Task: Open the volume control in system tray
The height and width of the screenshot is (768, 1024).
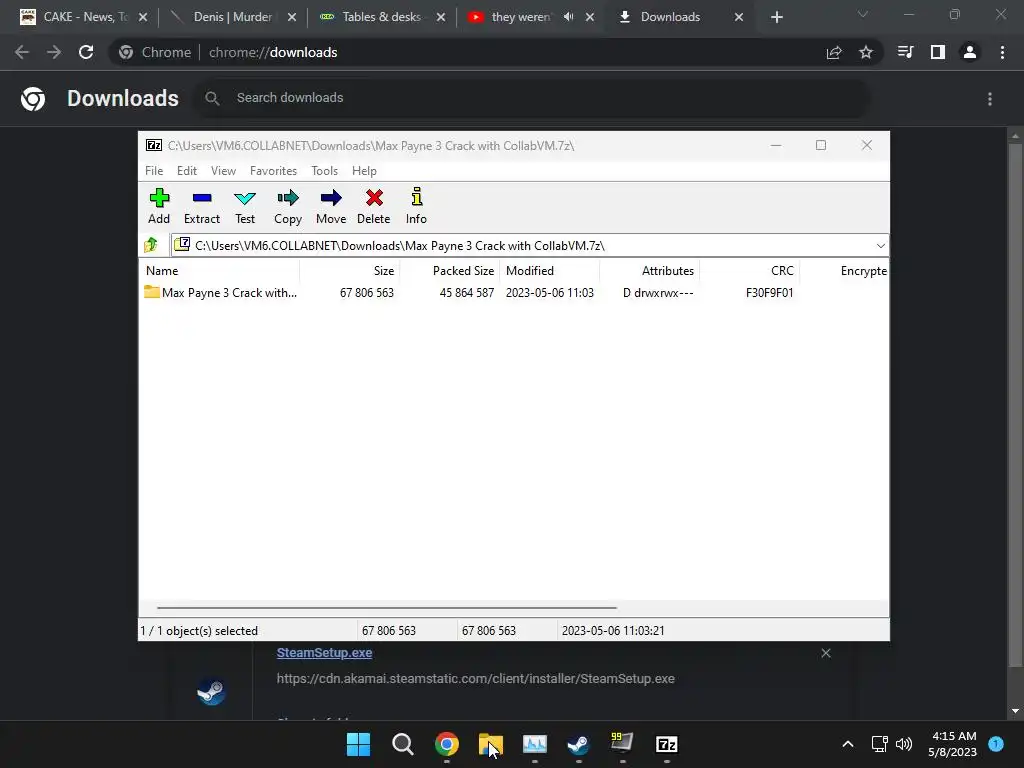Action: coord(904,744)
